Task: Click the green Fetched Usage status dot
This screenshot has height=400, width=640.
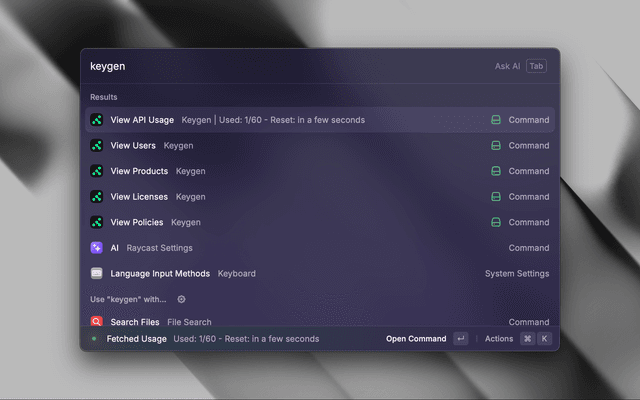Action: click(94, 339)
